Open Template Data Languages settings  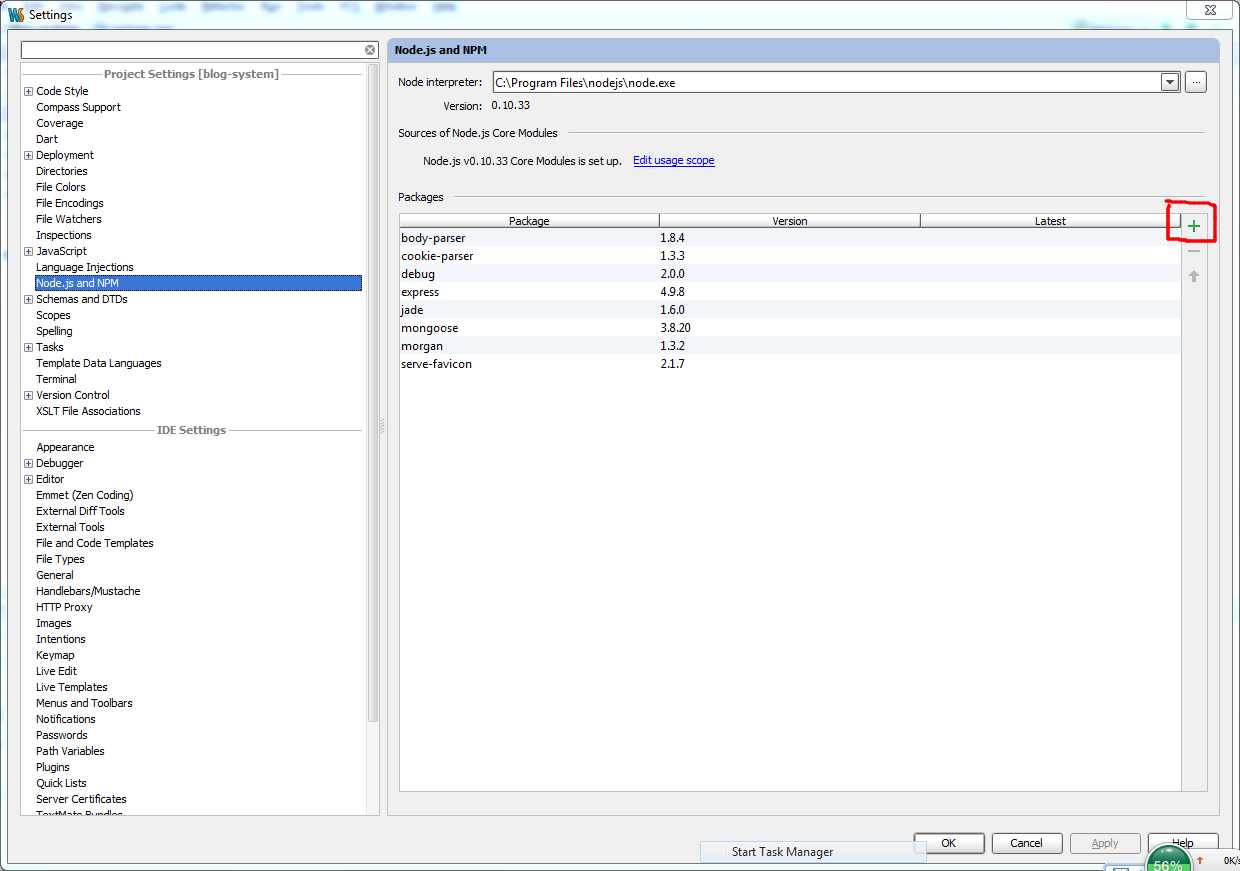click(99, 363)
